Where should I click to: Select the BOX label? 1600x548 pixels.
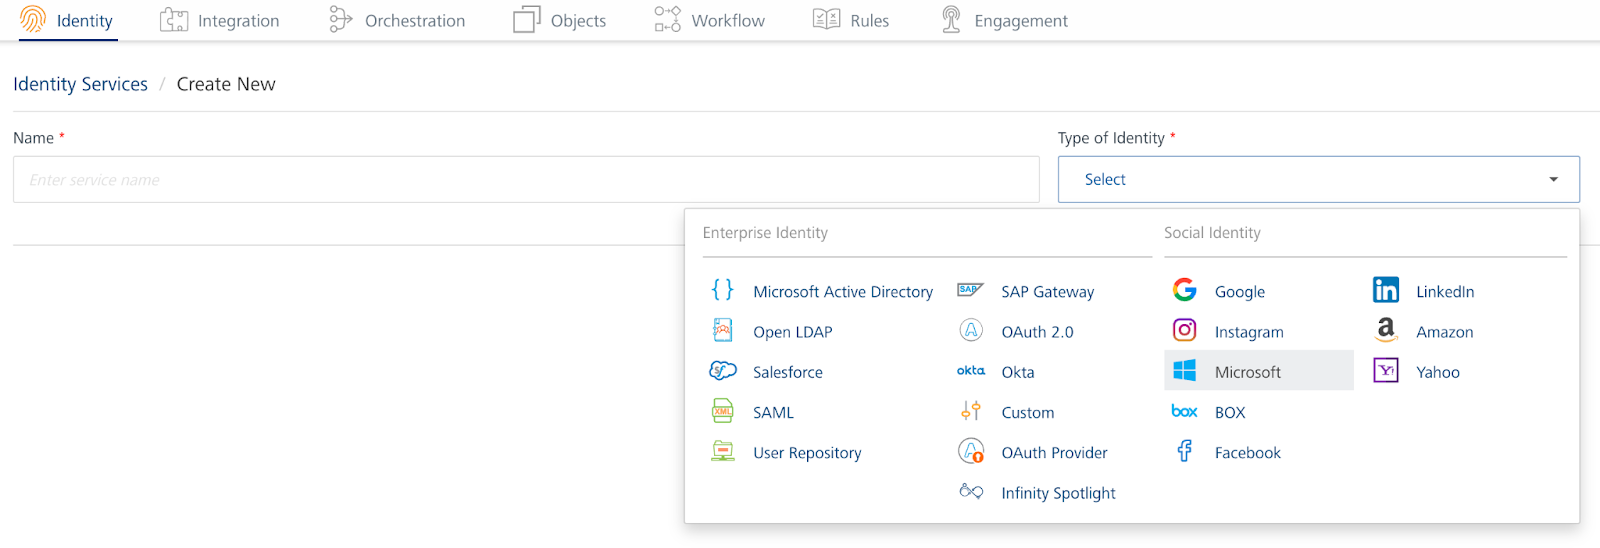(1230, 412)
